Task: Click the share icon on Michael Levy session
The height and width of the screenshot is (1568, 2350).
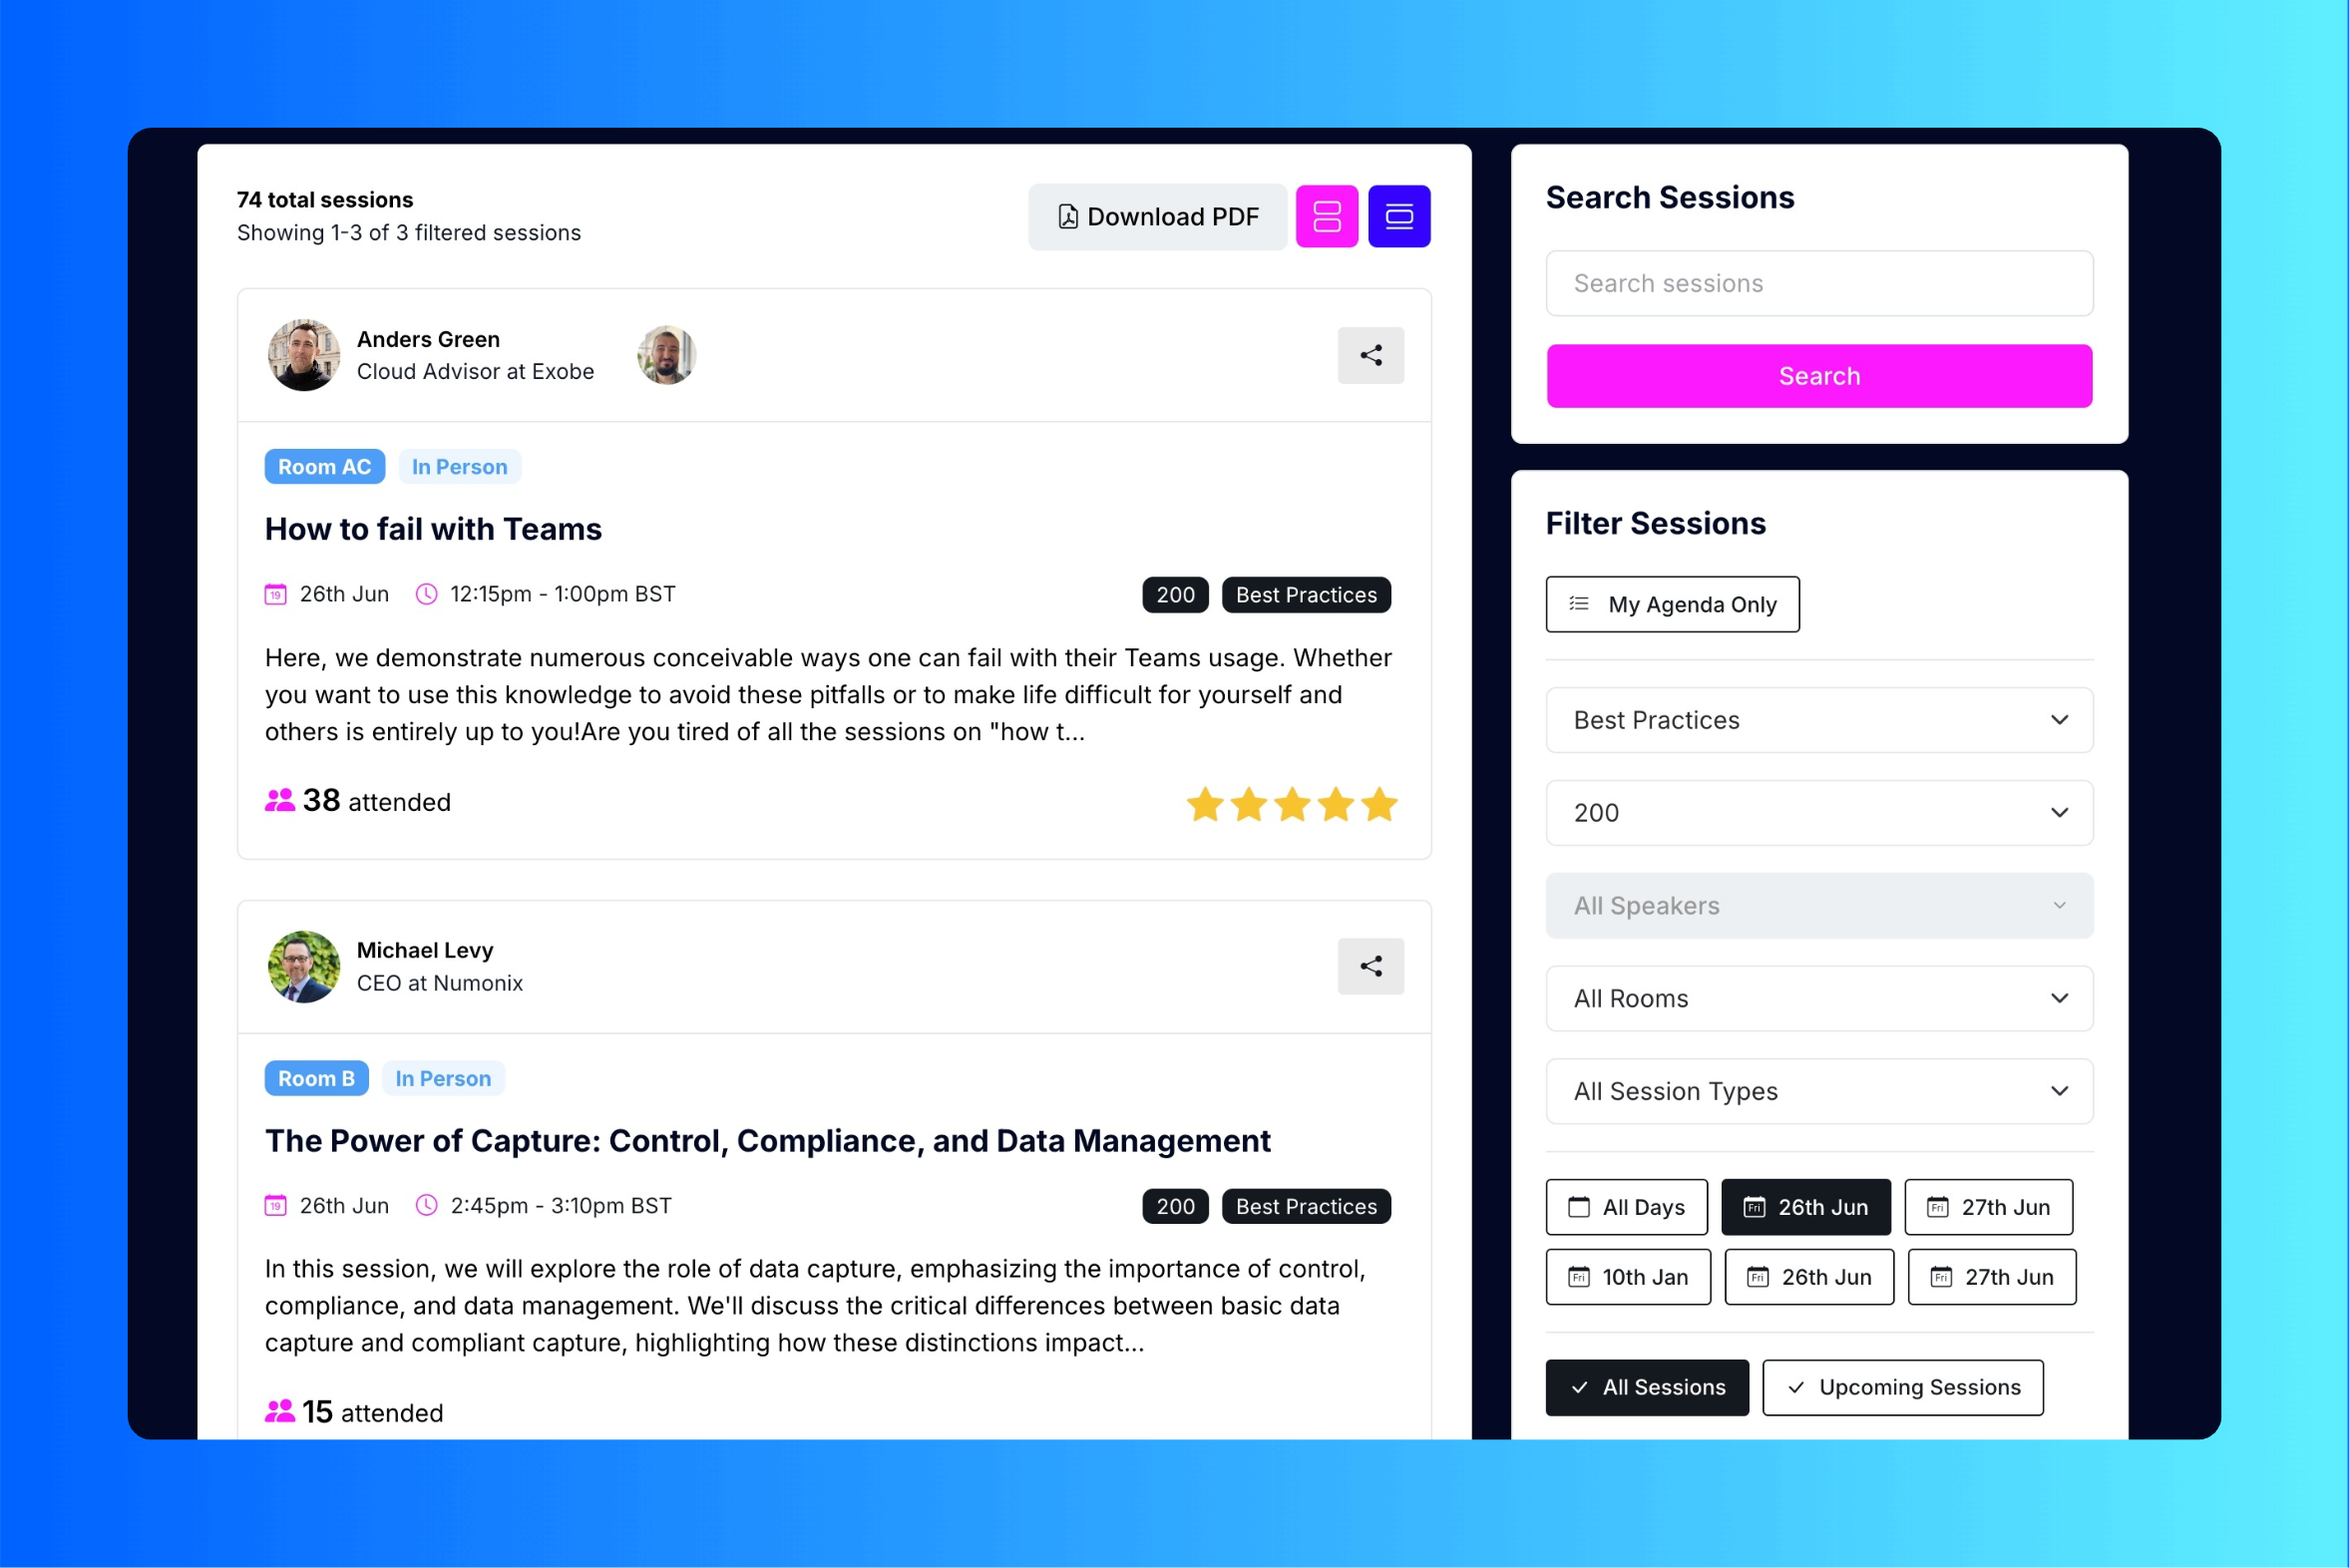Action: 1371,966
